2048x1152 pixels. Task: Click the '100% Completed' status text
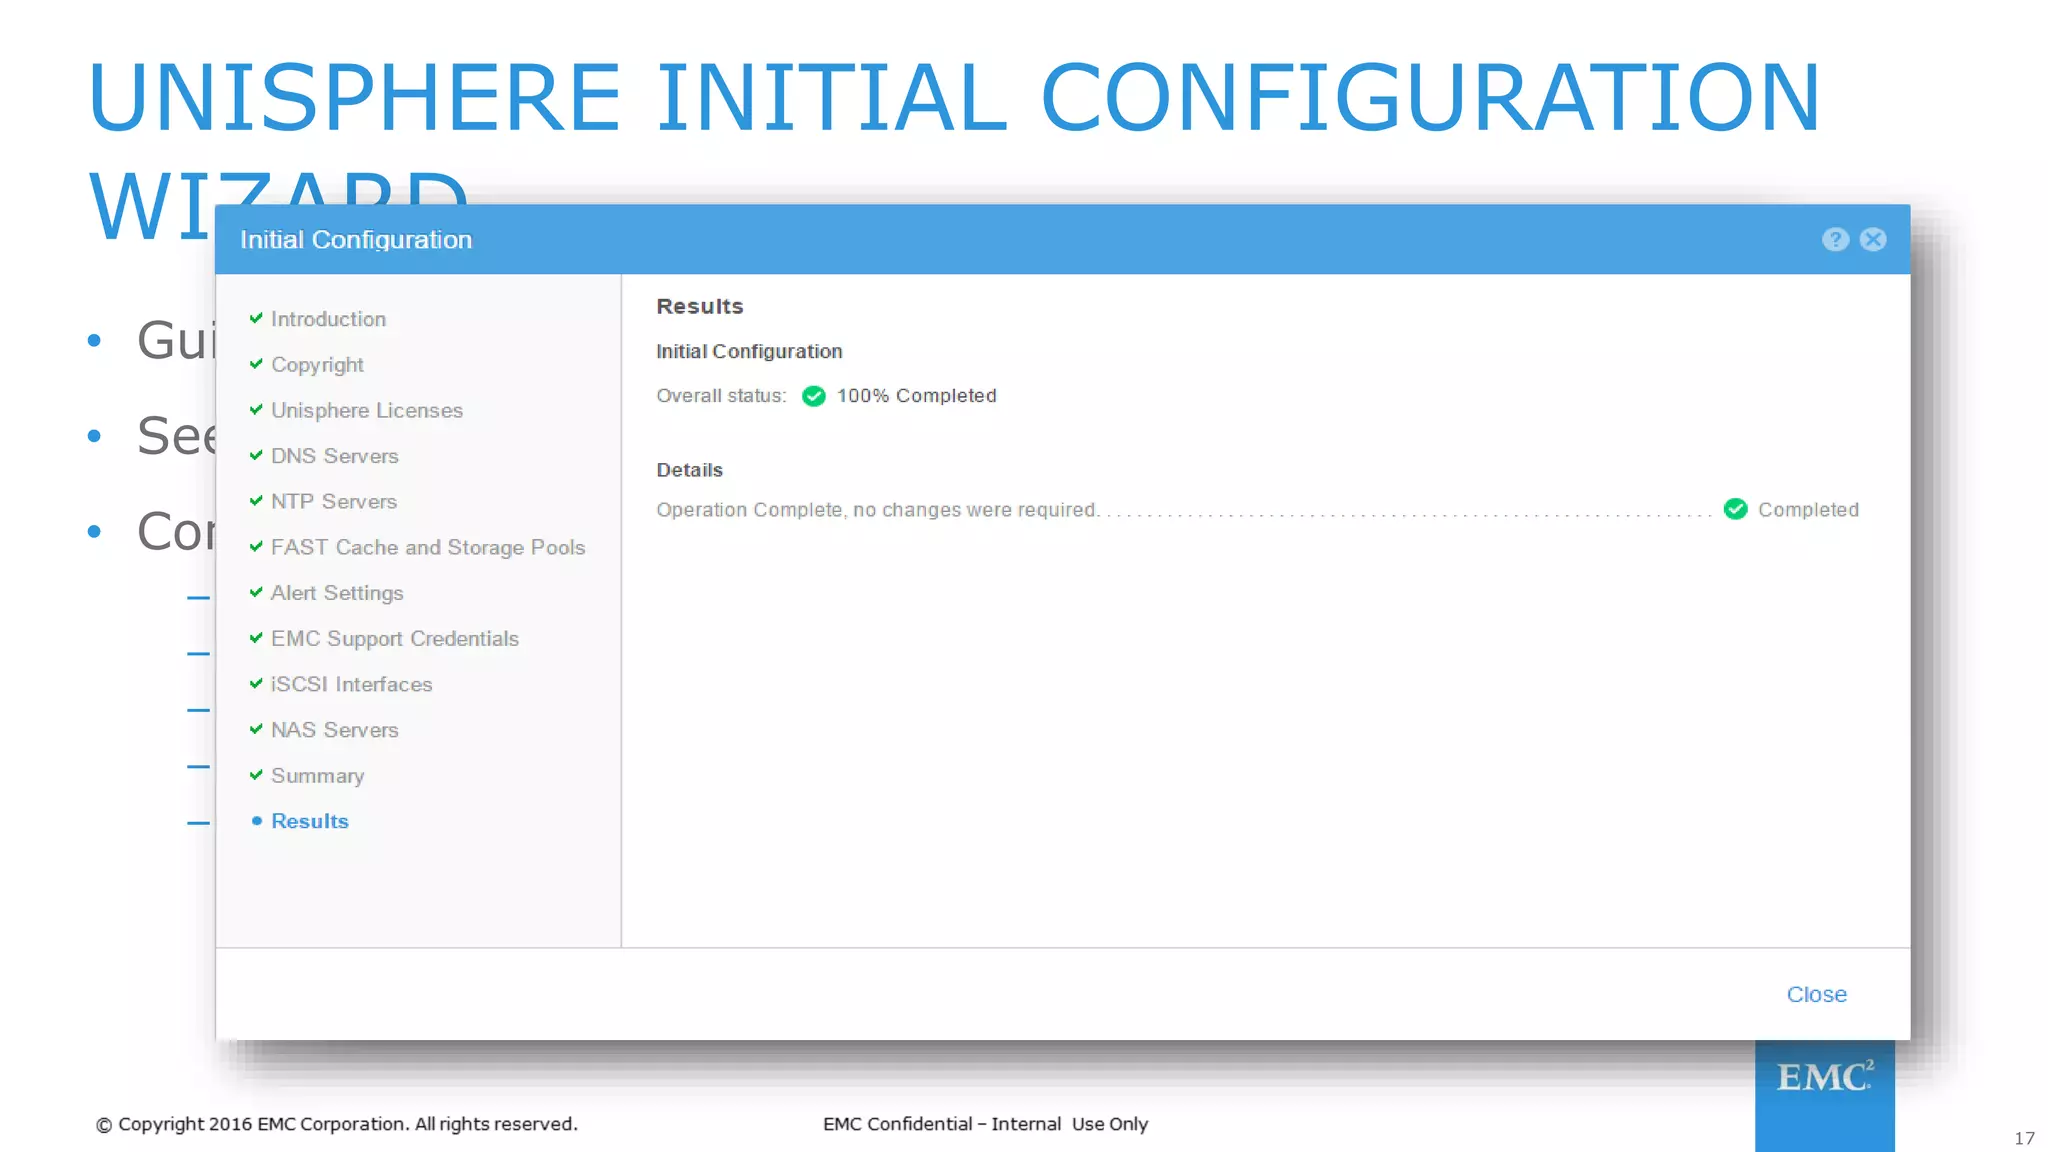pyautogui.click(x=916, y=396)
